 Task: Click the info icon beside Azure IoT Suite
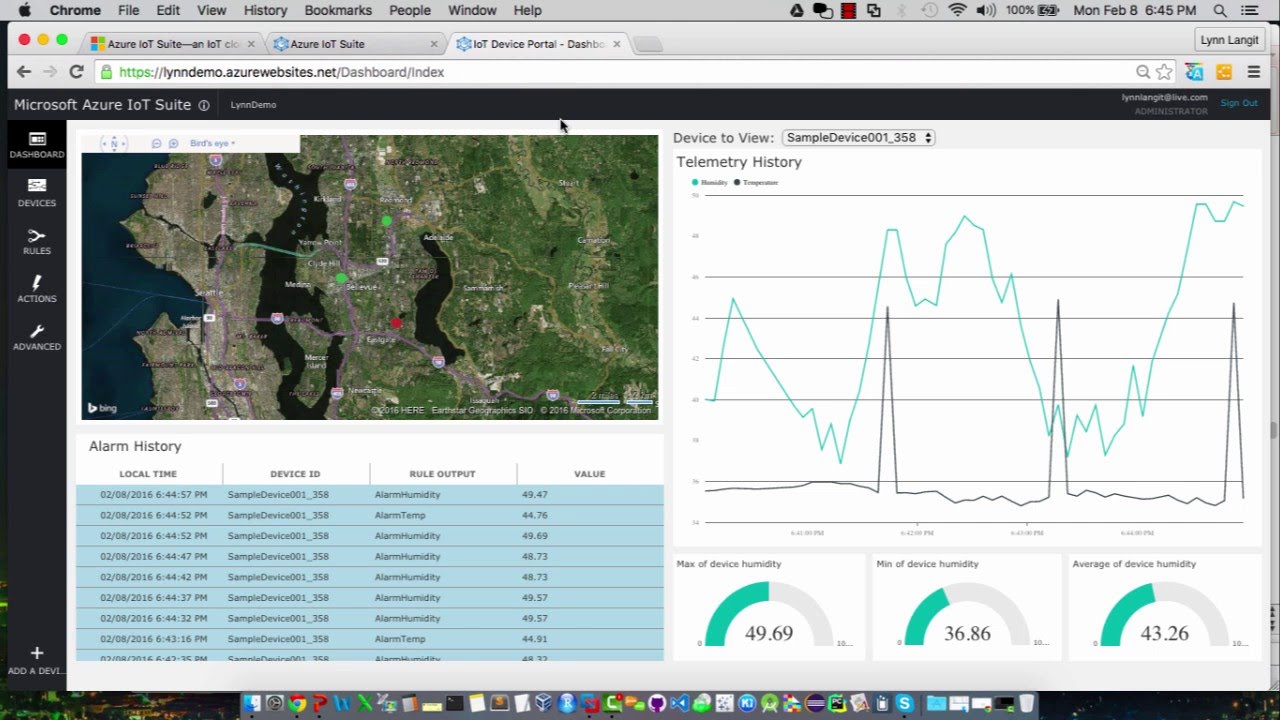click(204, 105)
